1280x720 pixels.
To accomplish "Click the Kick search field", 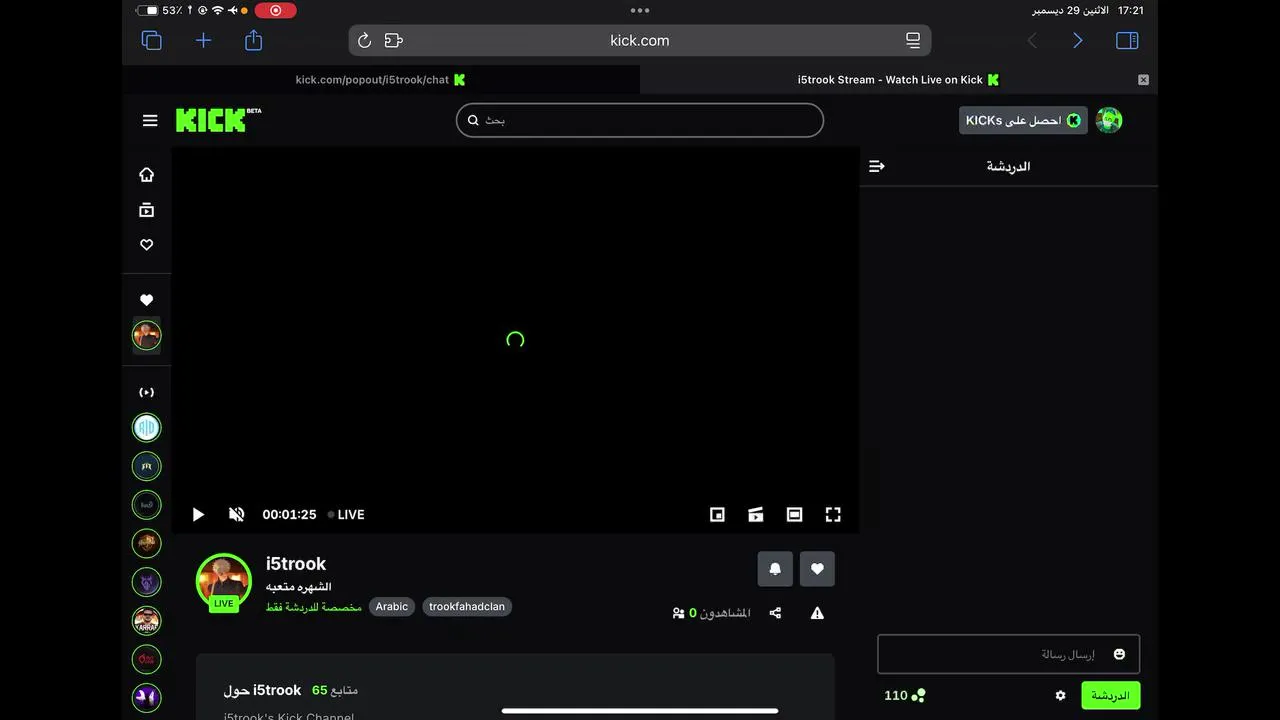I will [x=640, y=120].
